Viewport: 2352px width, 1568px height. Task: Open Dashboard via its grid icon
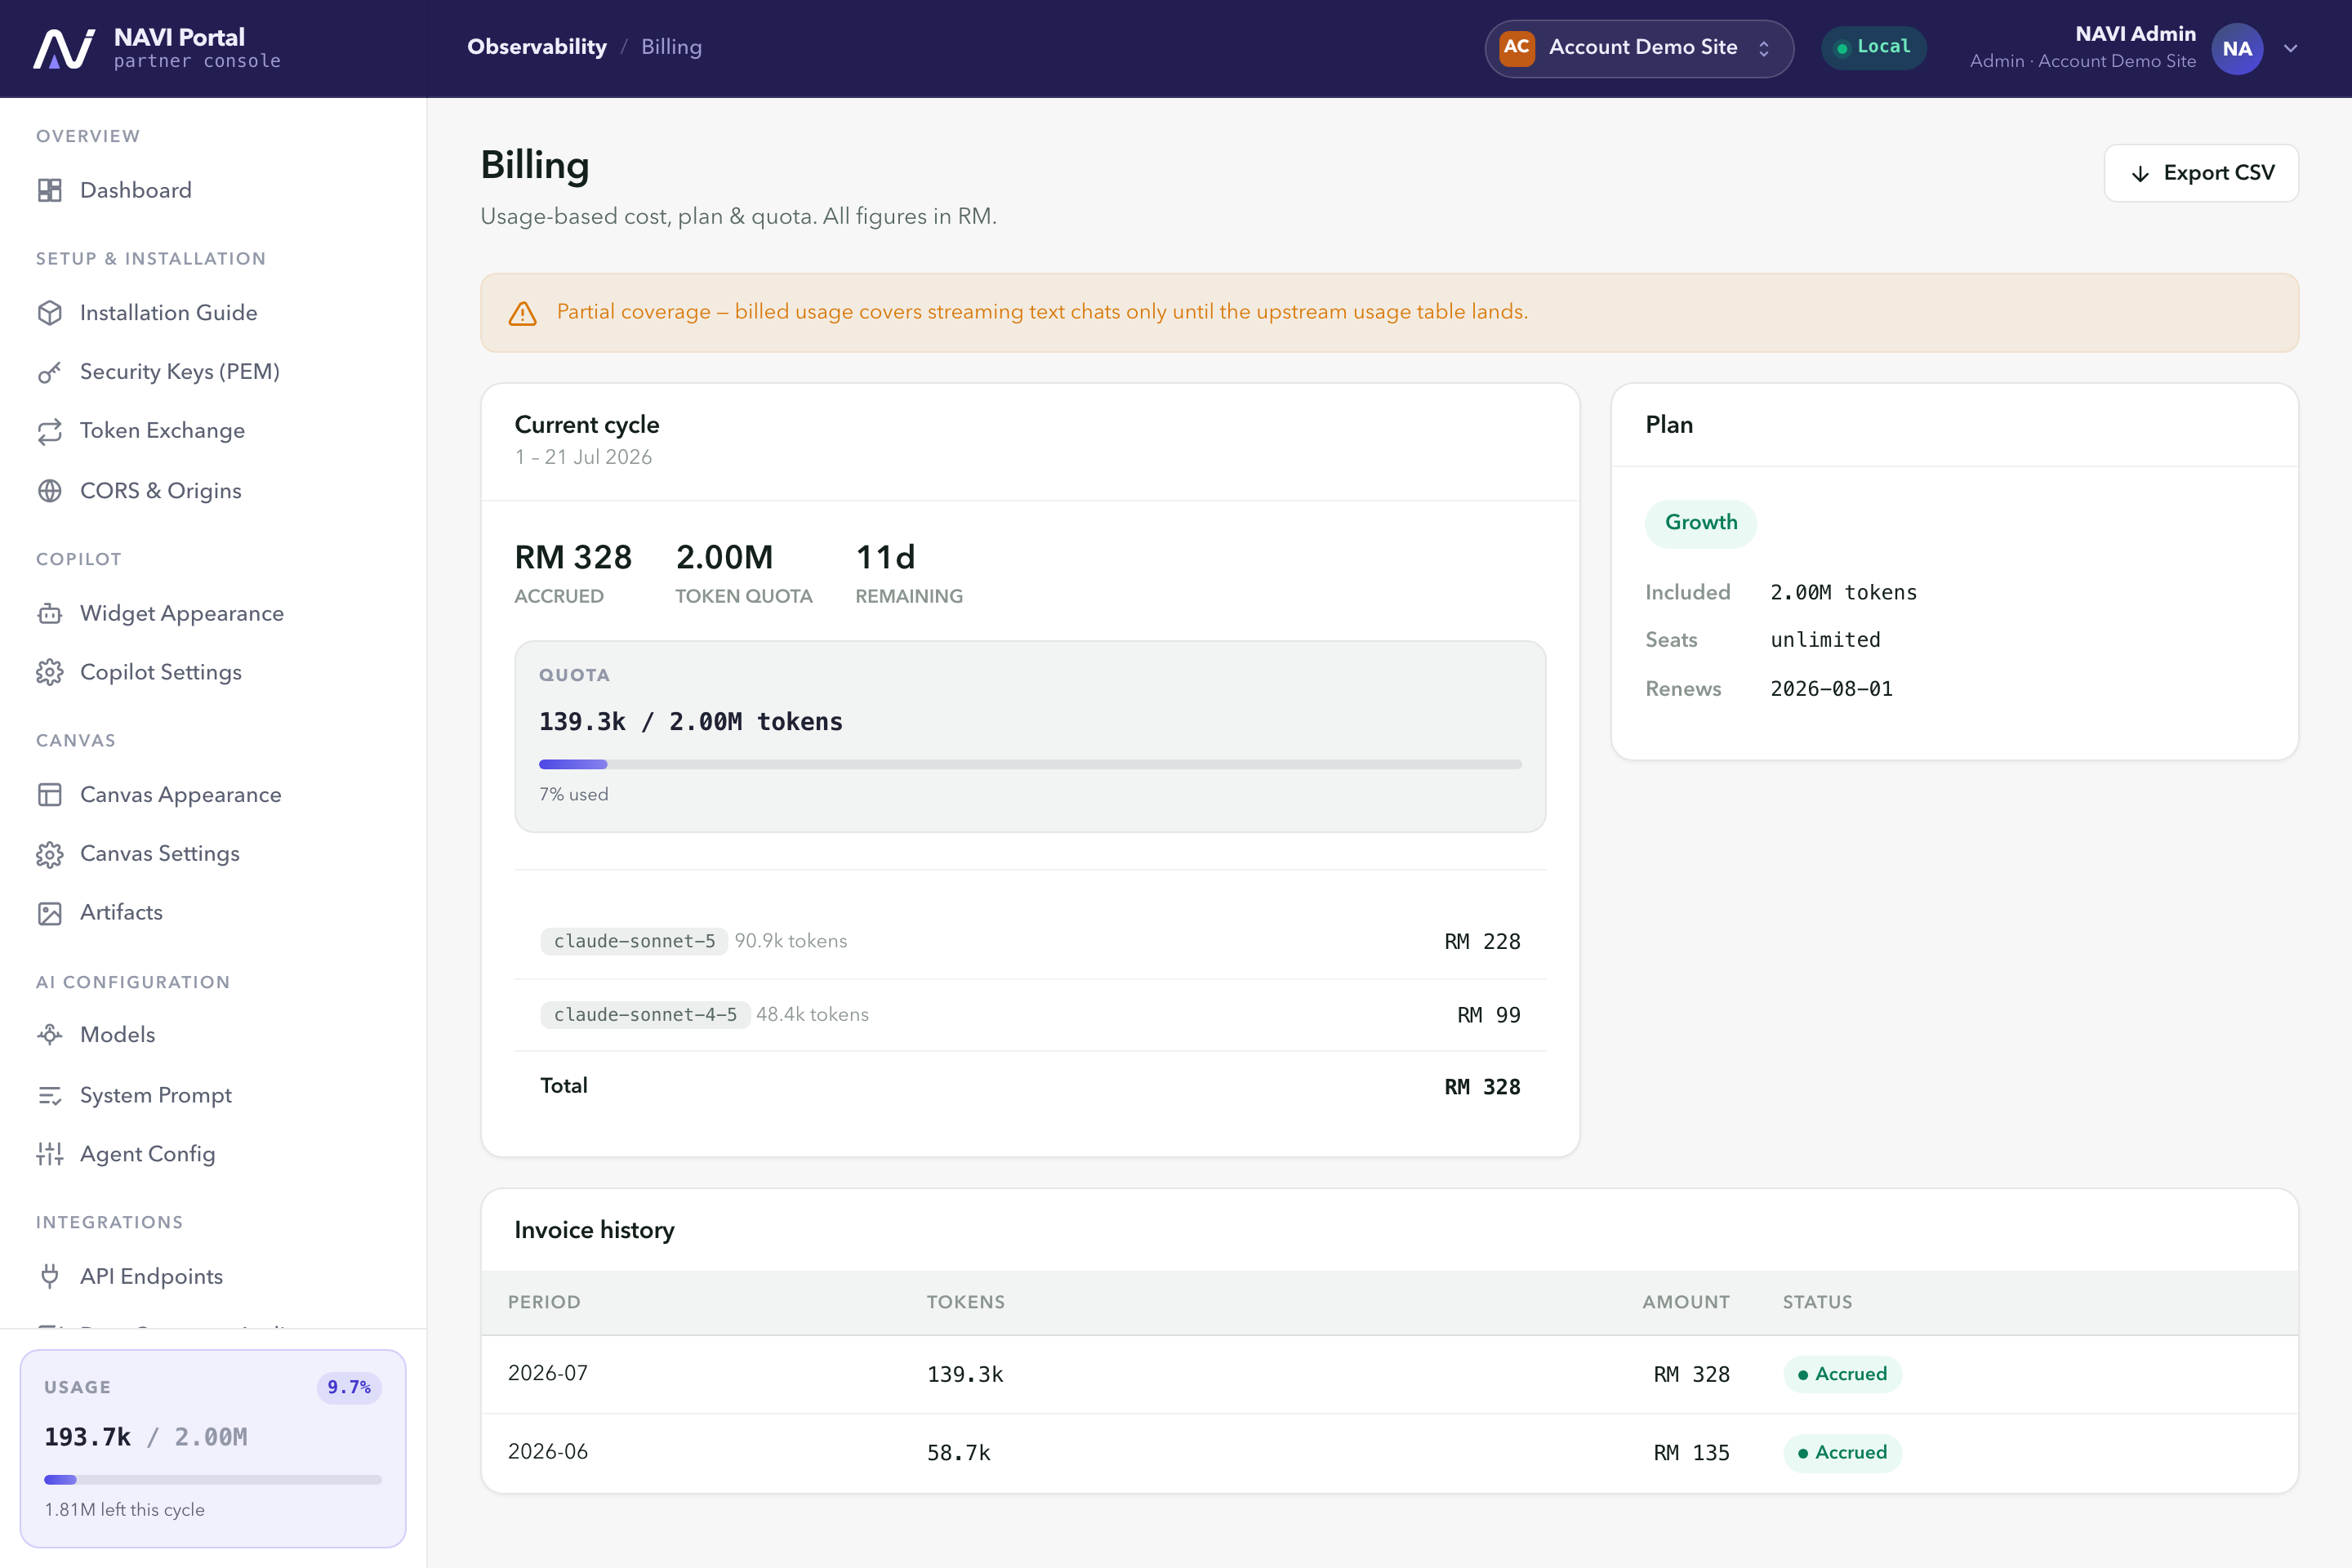(50, 190)
